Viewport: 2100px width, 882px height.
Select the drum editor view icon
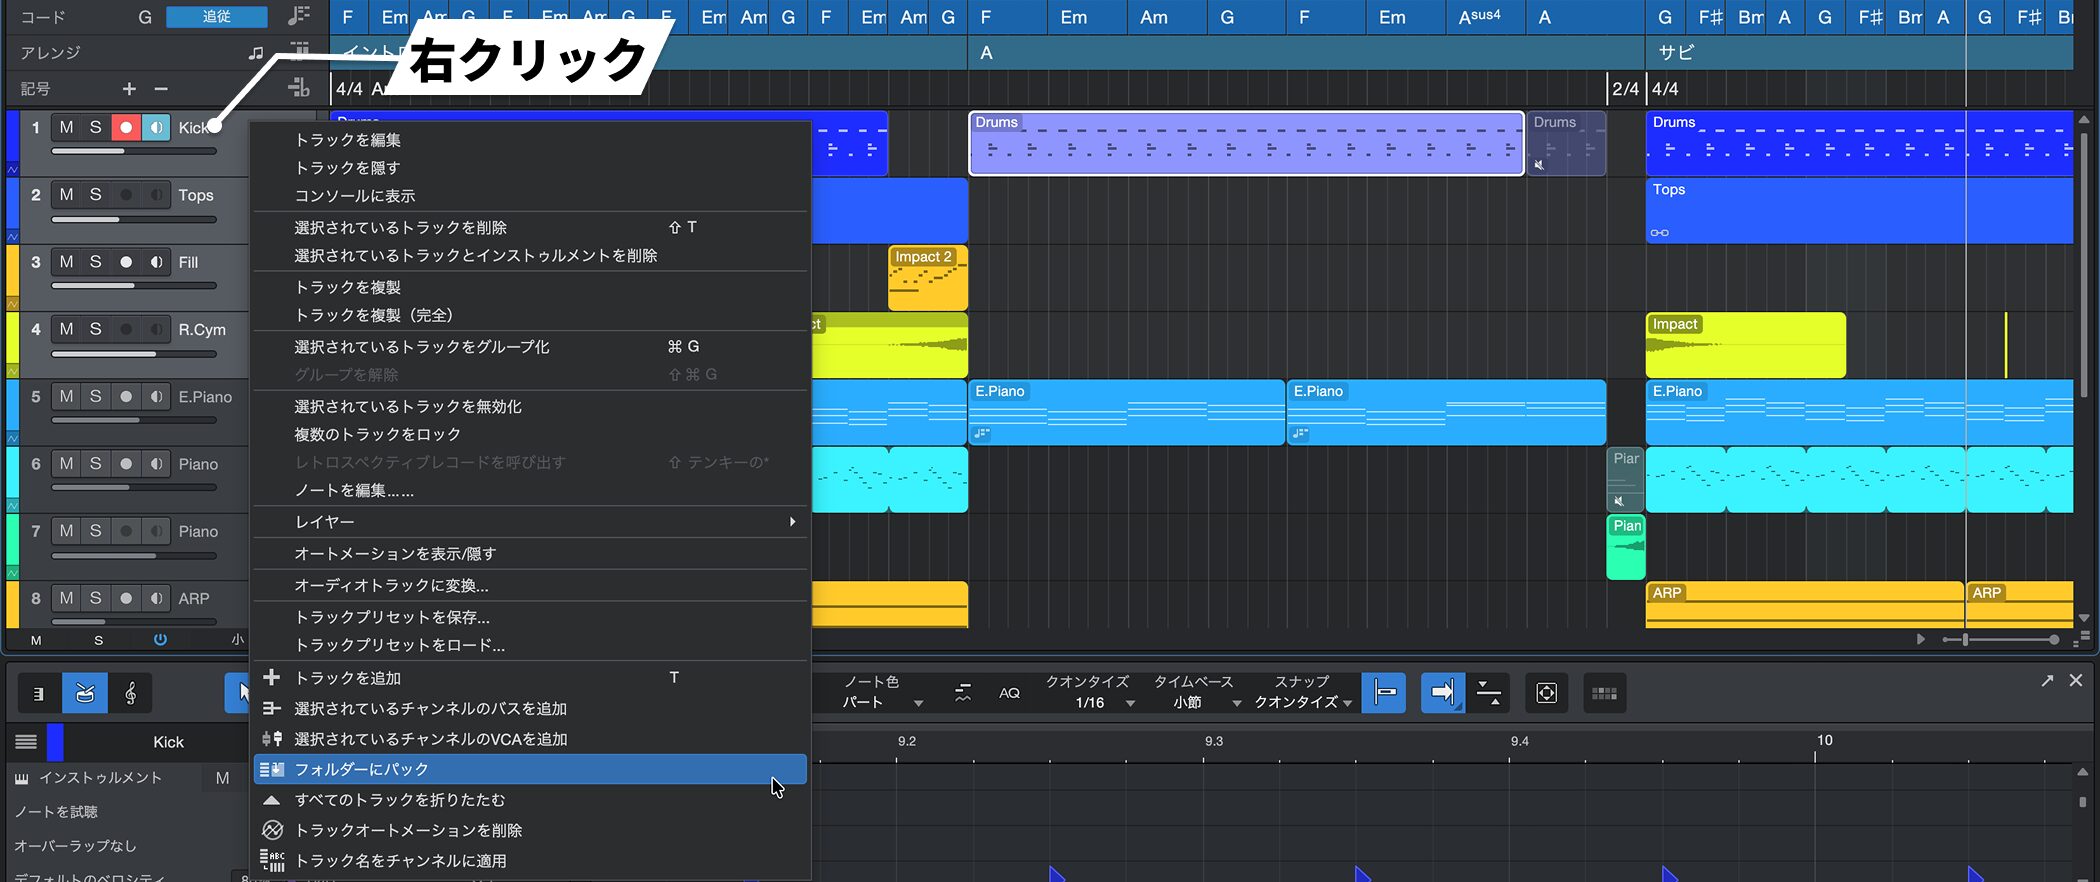(x=85, y=693)
